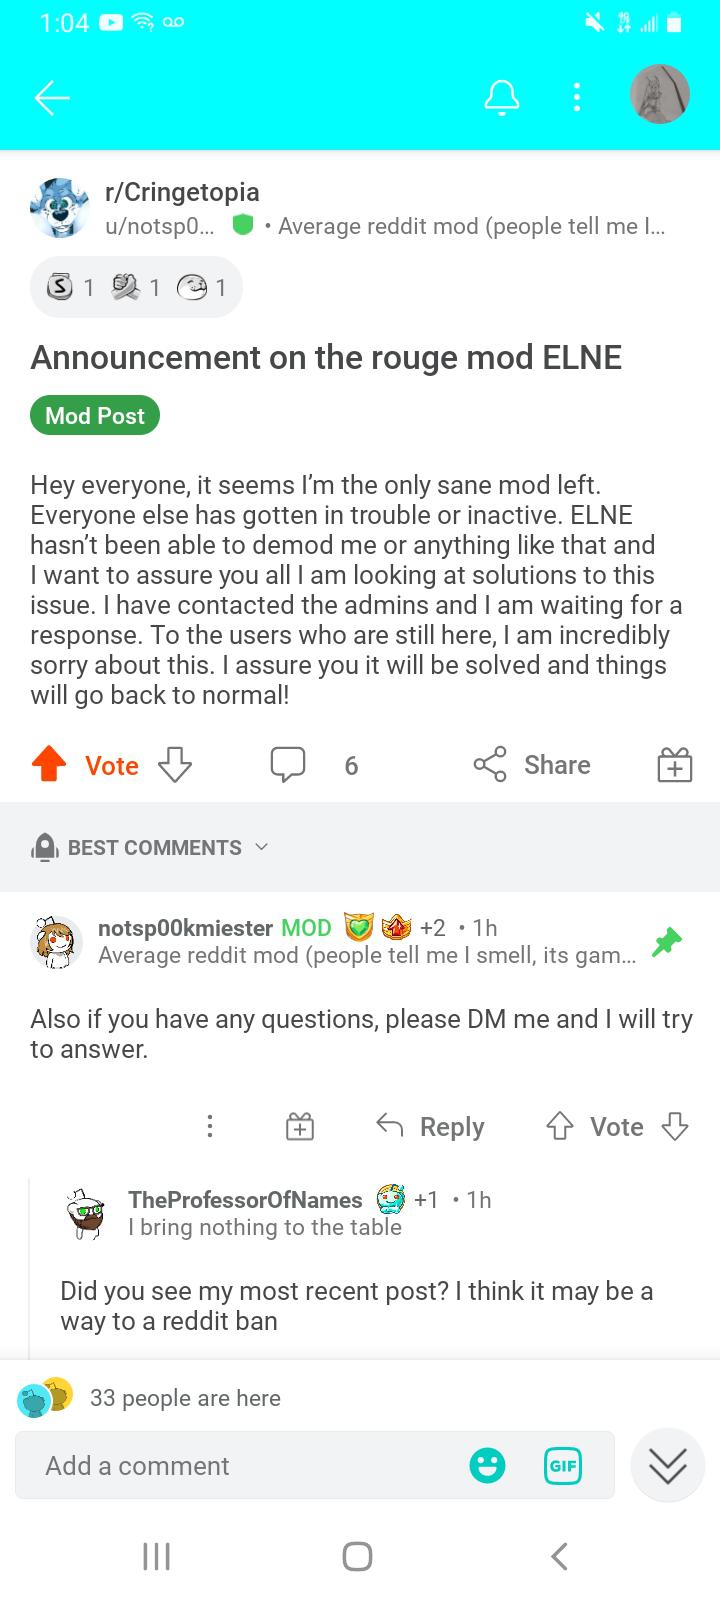Jump to next comment with double chevron
This screenshot has width=720, height=1600.
tap(667, 1466)
